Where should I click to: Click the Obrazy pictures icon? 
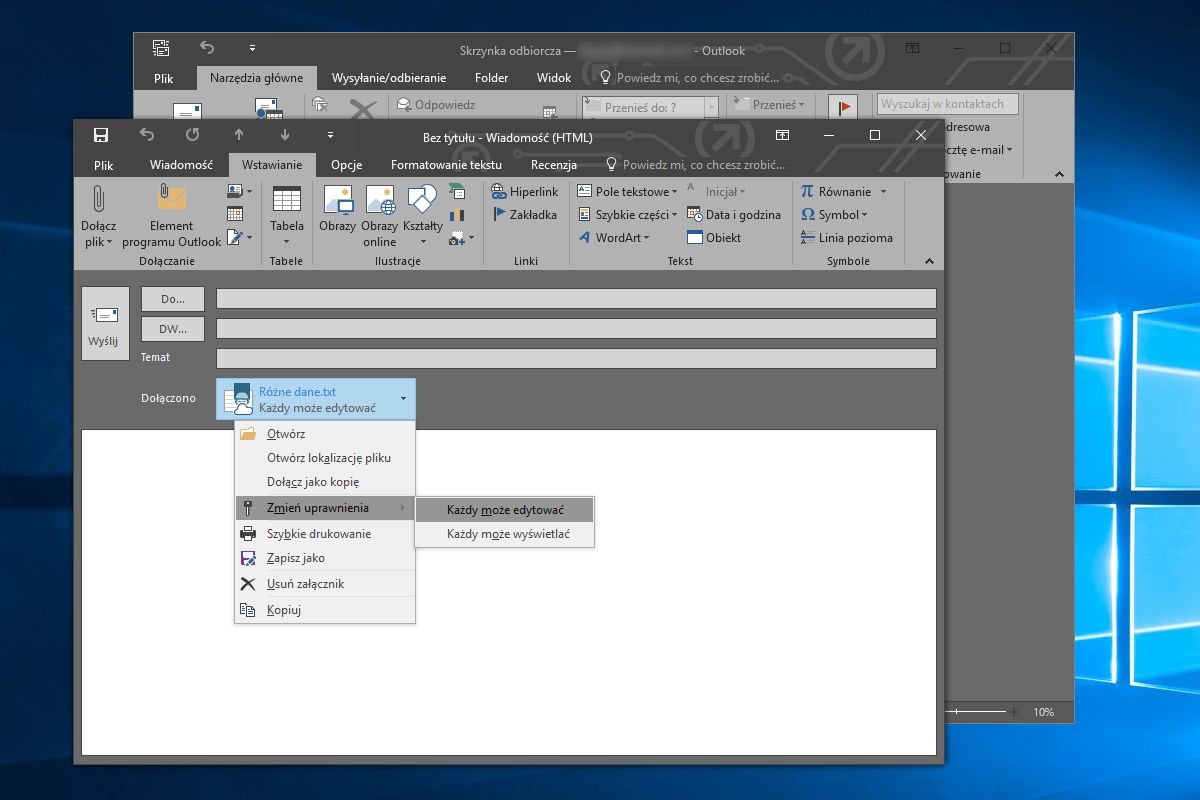click(337, 201)
